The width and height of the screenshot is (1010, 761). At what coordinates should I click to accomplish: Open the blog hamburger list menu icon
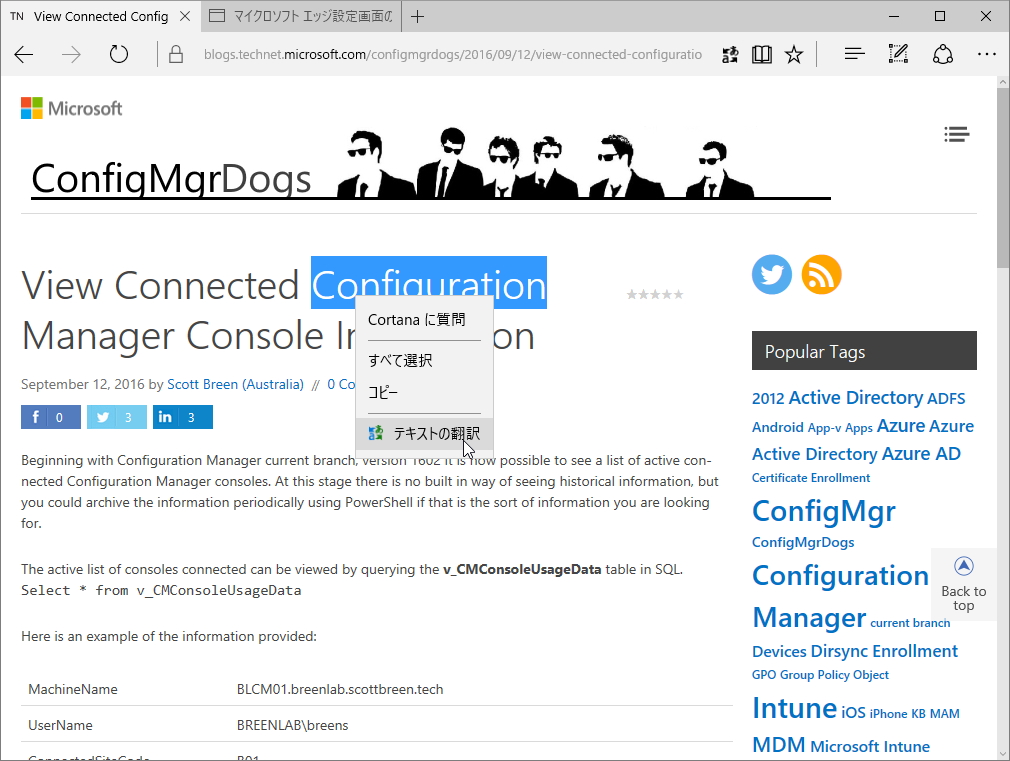coord(957,134)
